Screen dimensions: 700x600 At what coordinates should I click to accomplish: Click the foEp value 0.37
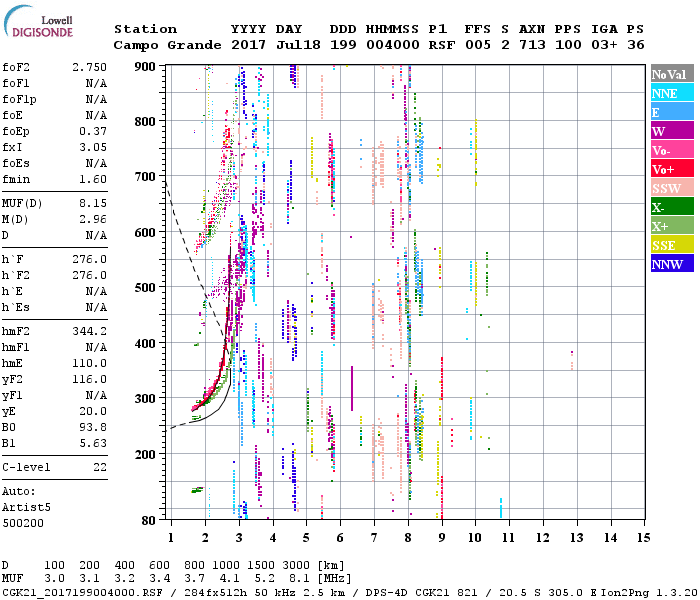click(x=93, y=132)
